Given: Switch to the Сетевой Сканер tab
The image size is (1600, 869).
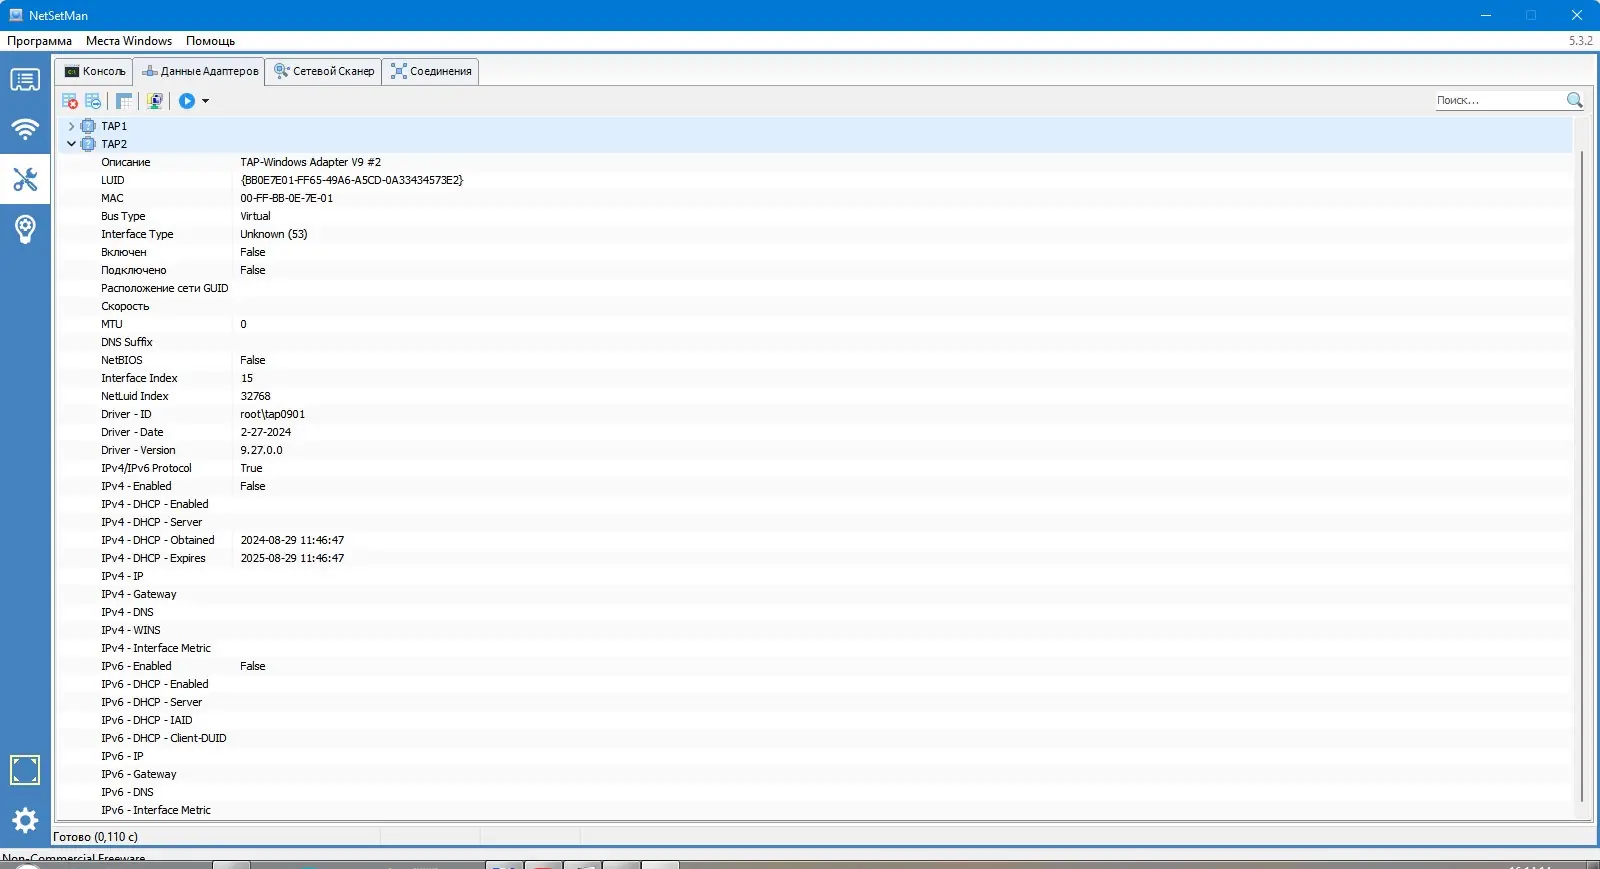Looking at the screenshot, I should coord(324,71).
